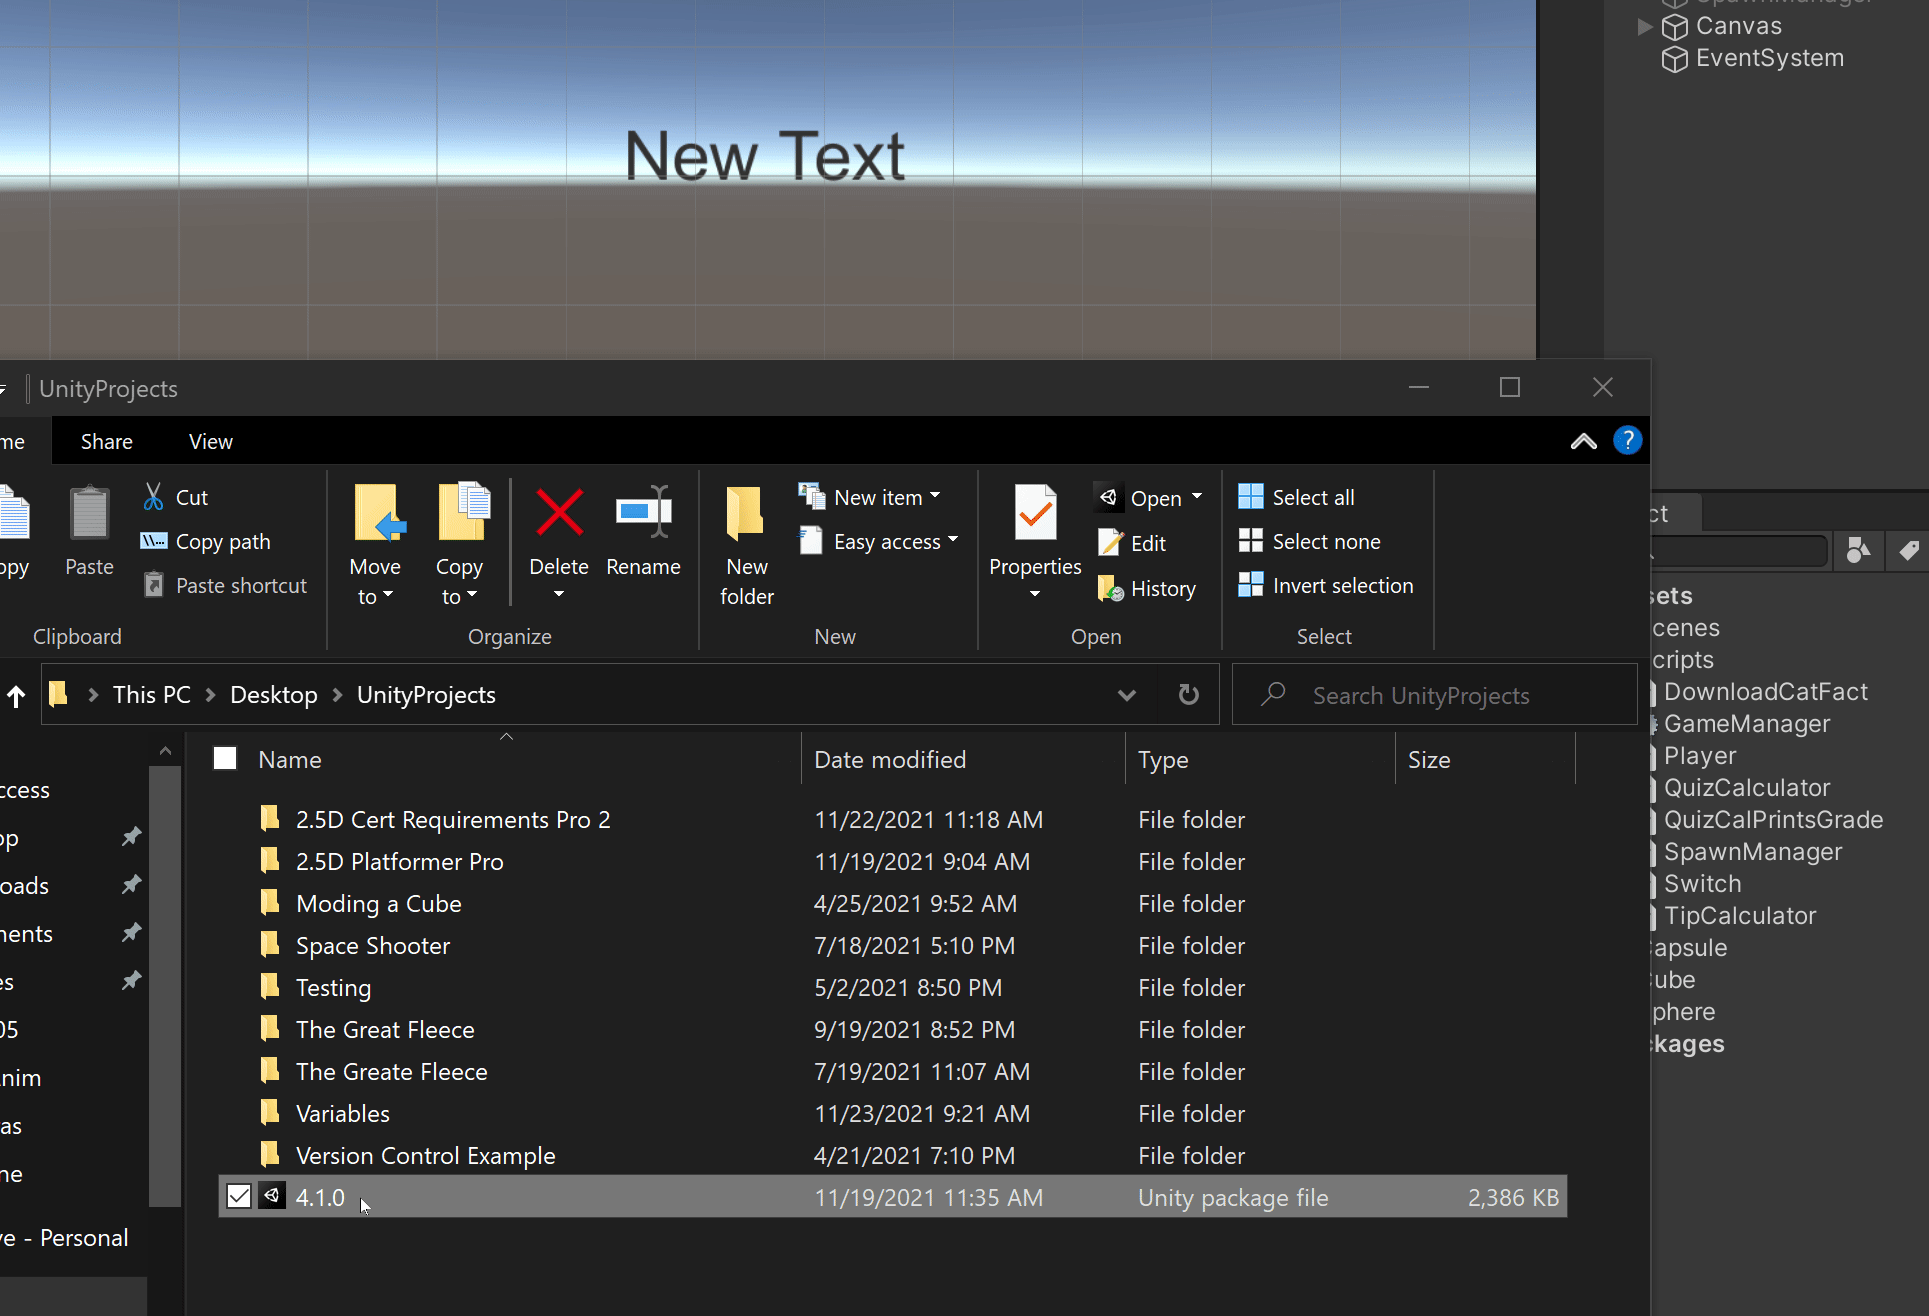Expand the Move to dropdown
Viewport: 1929px width, 1316px height.
pos(375,596)
